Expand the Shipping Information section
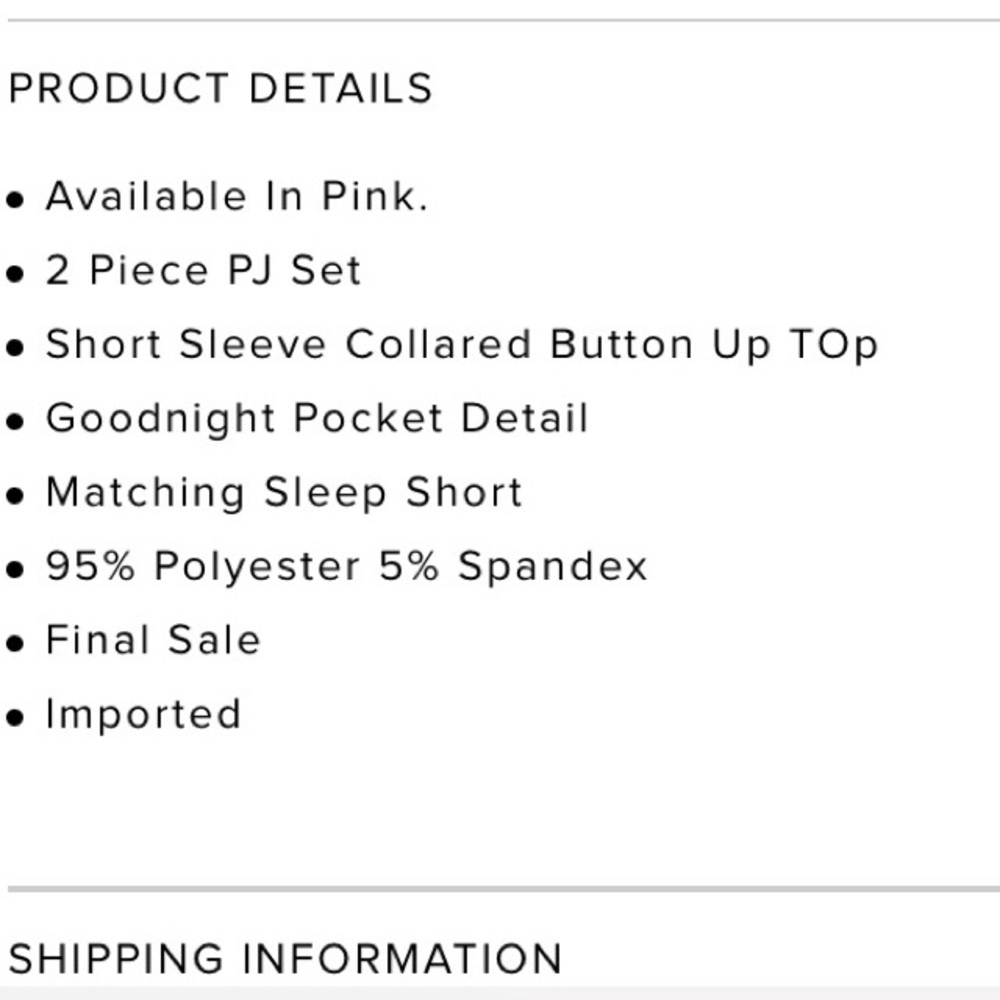The width and height of the screenshot is (1000, 1000). coord(285,958)
